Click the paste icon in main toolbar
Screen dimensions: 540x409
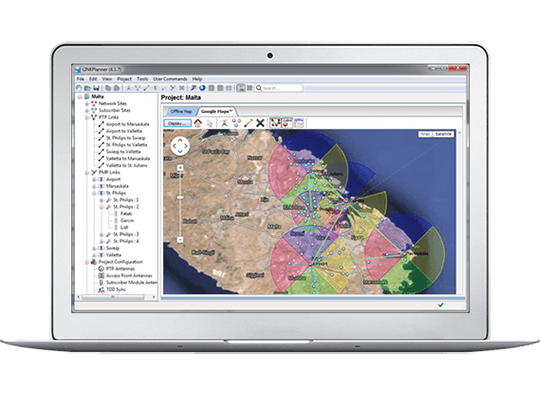click(117, 88)
